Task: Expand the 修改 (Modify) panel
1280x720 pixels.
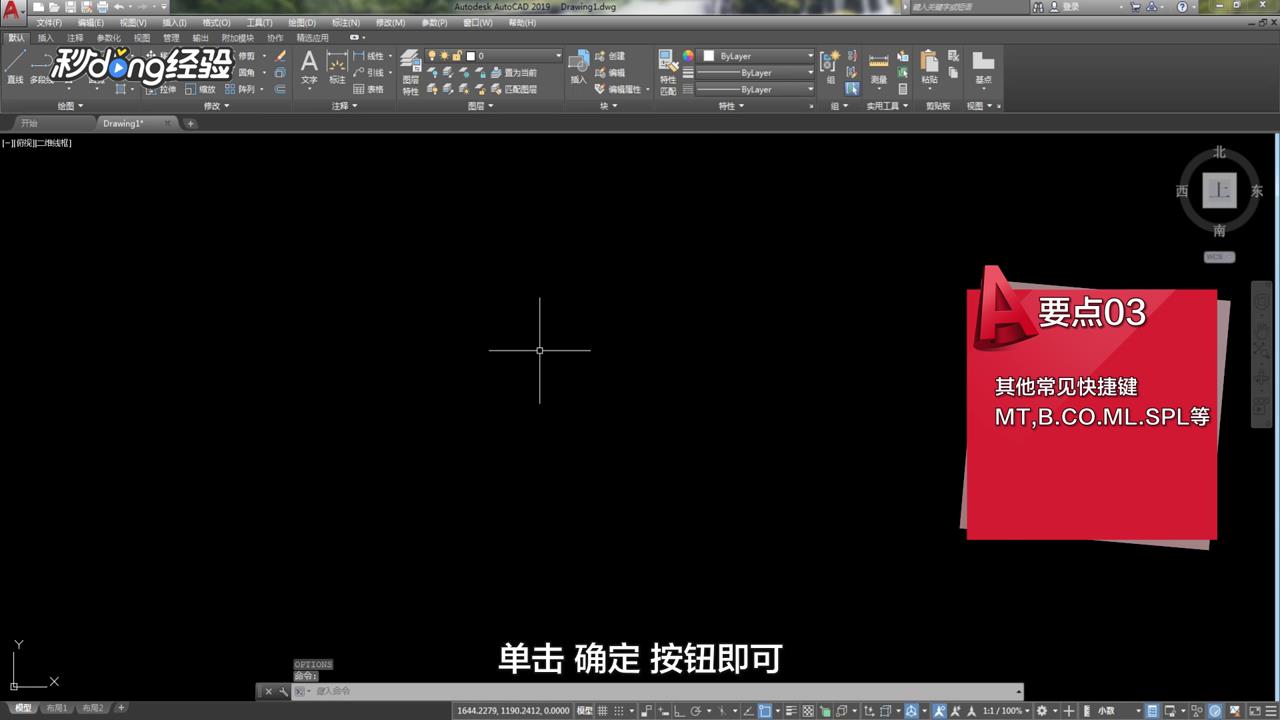Action: point(216,106)
